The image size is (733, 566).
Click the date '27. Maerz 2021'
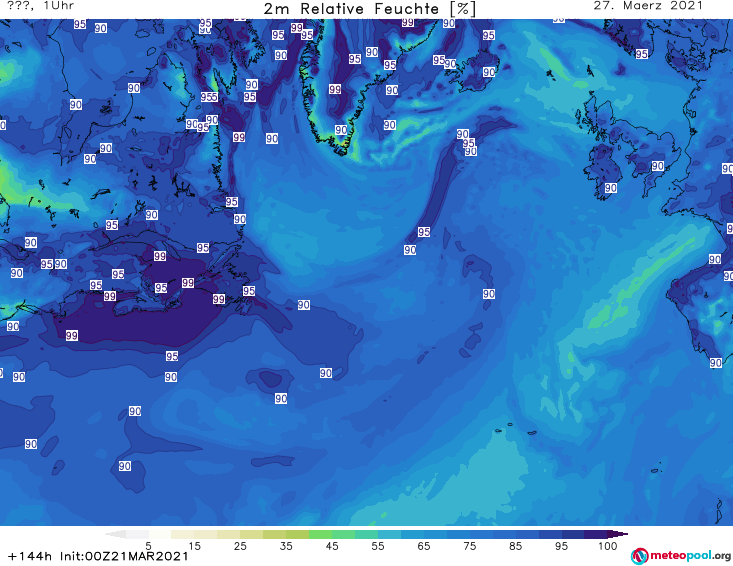click(648, 6)
